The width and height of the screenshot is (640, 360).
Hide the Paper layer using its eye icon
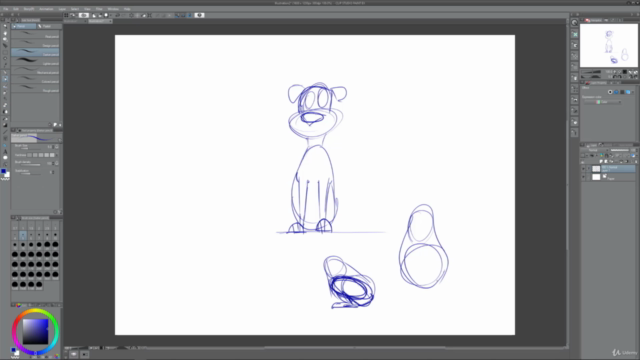[583, 177]
